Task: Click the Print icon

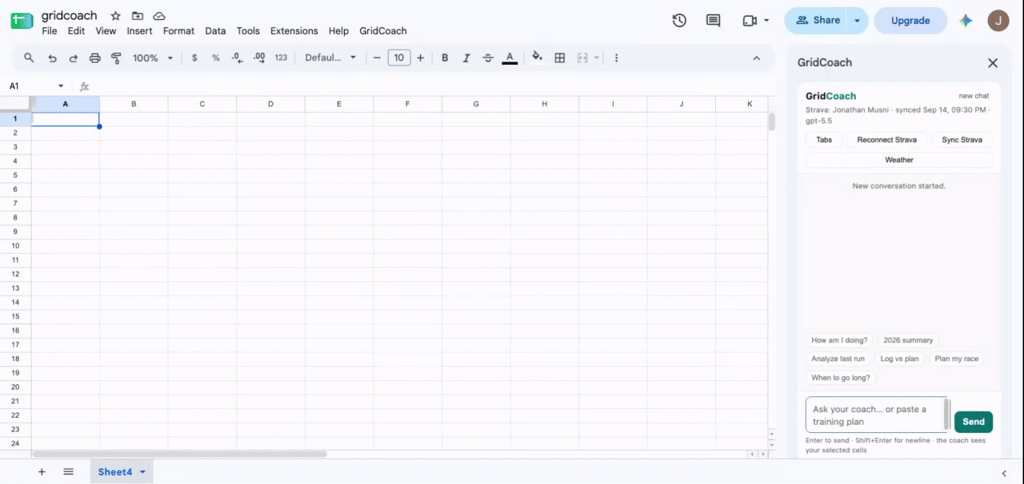Action: tap(95, 58)
